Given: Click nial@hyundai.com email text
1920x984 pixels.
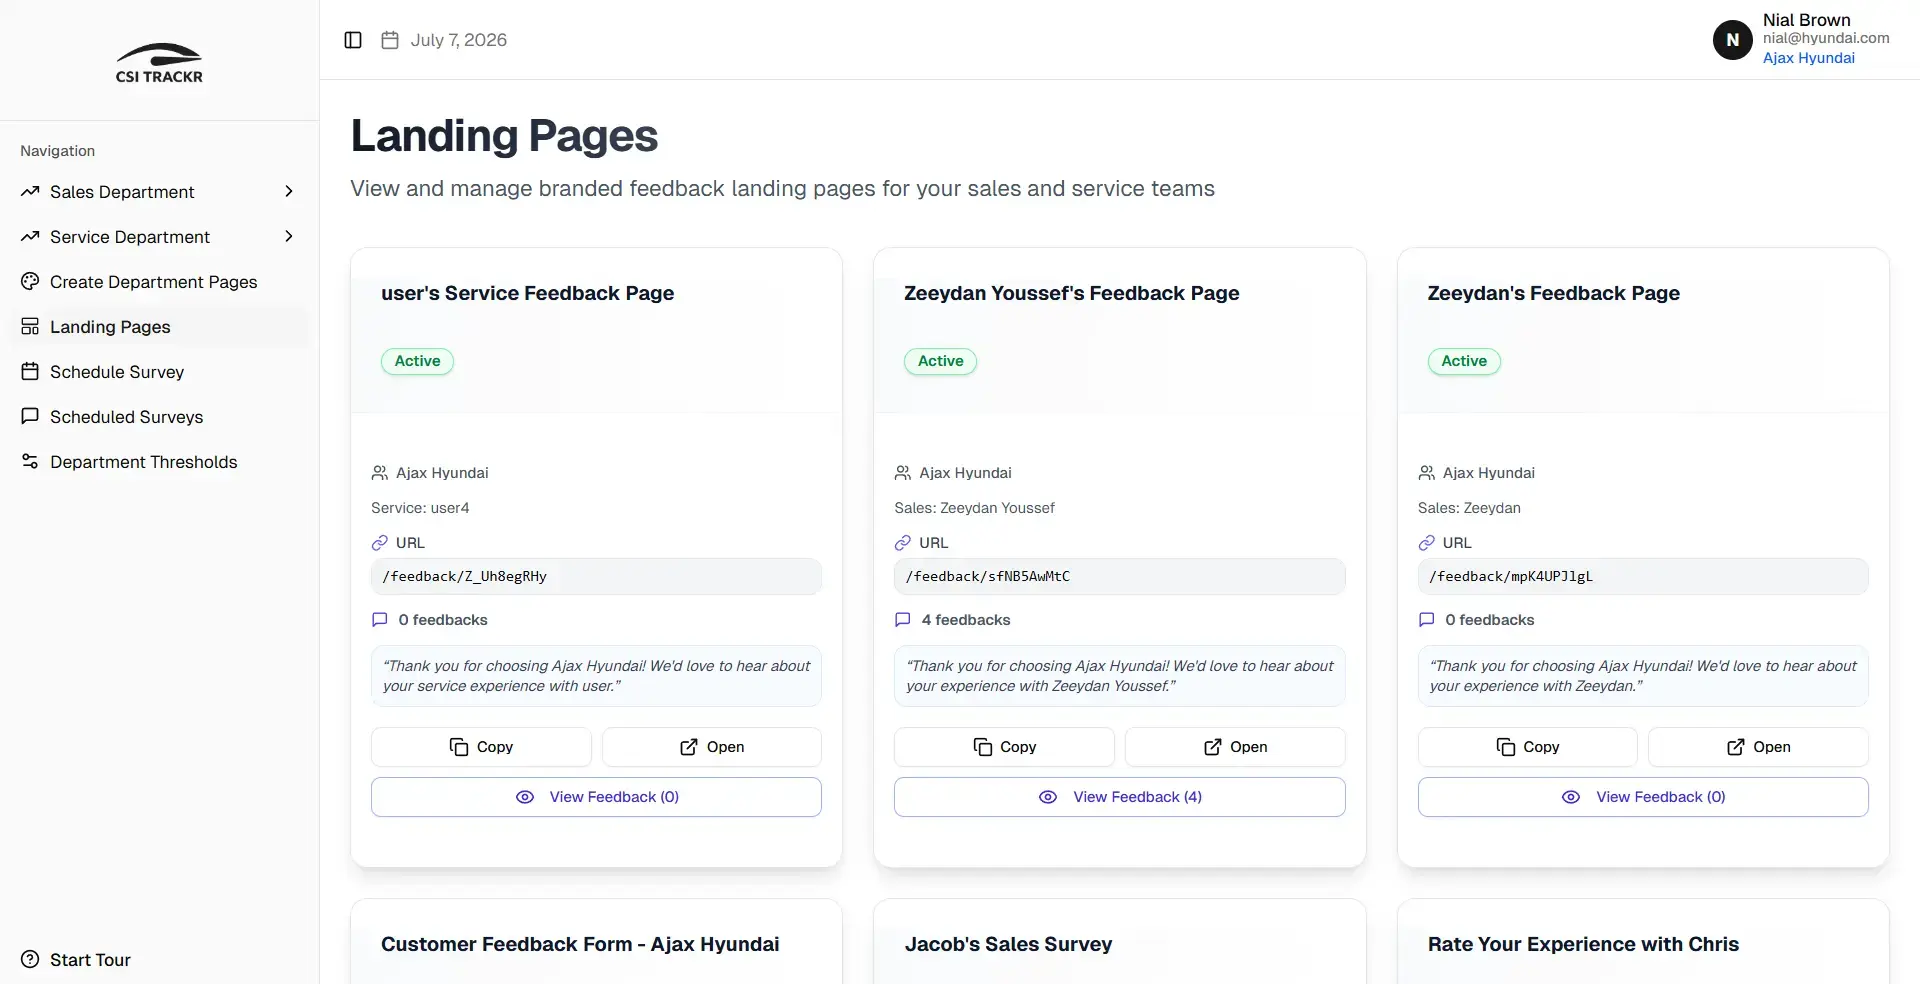Looking at the screenshot, I should [x=1826, y=38].
